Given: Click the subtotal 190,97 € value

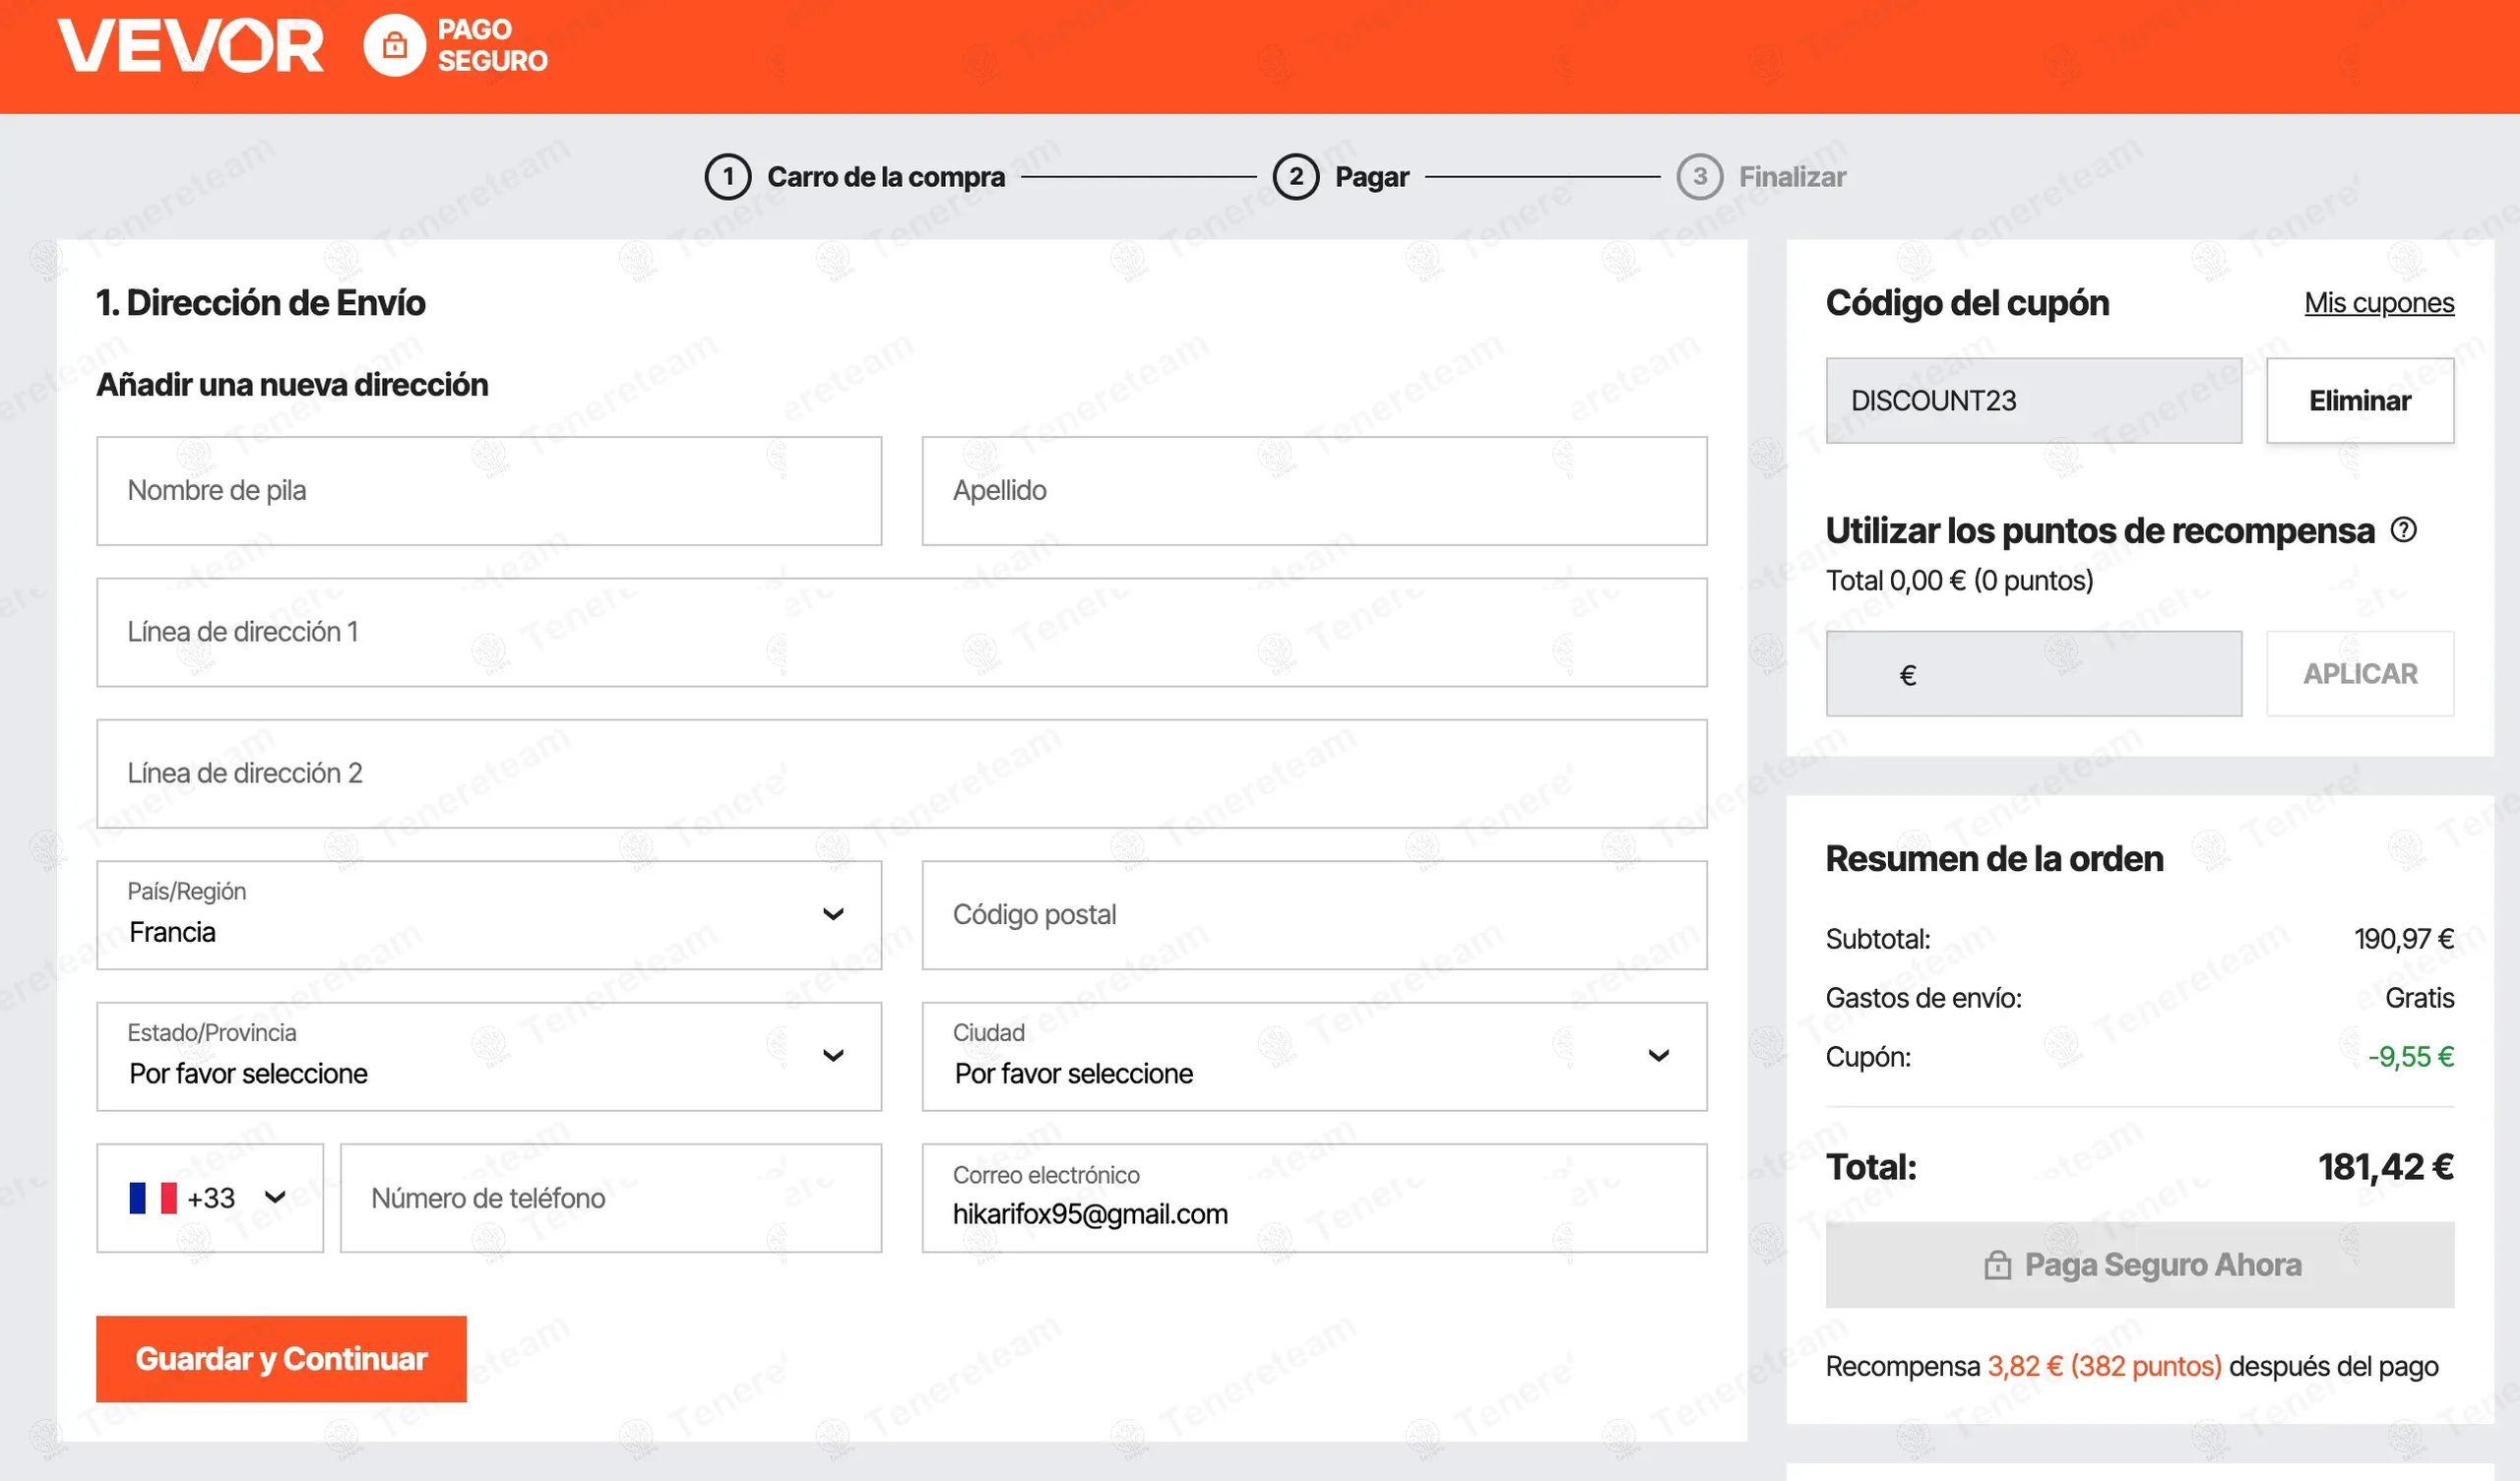Looking at the screenshot, I should (2404, 939).
